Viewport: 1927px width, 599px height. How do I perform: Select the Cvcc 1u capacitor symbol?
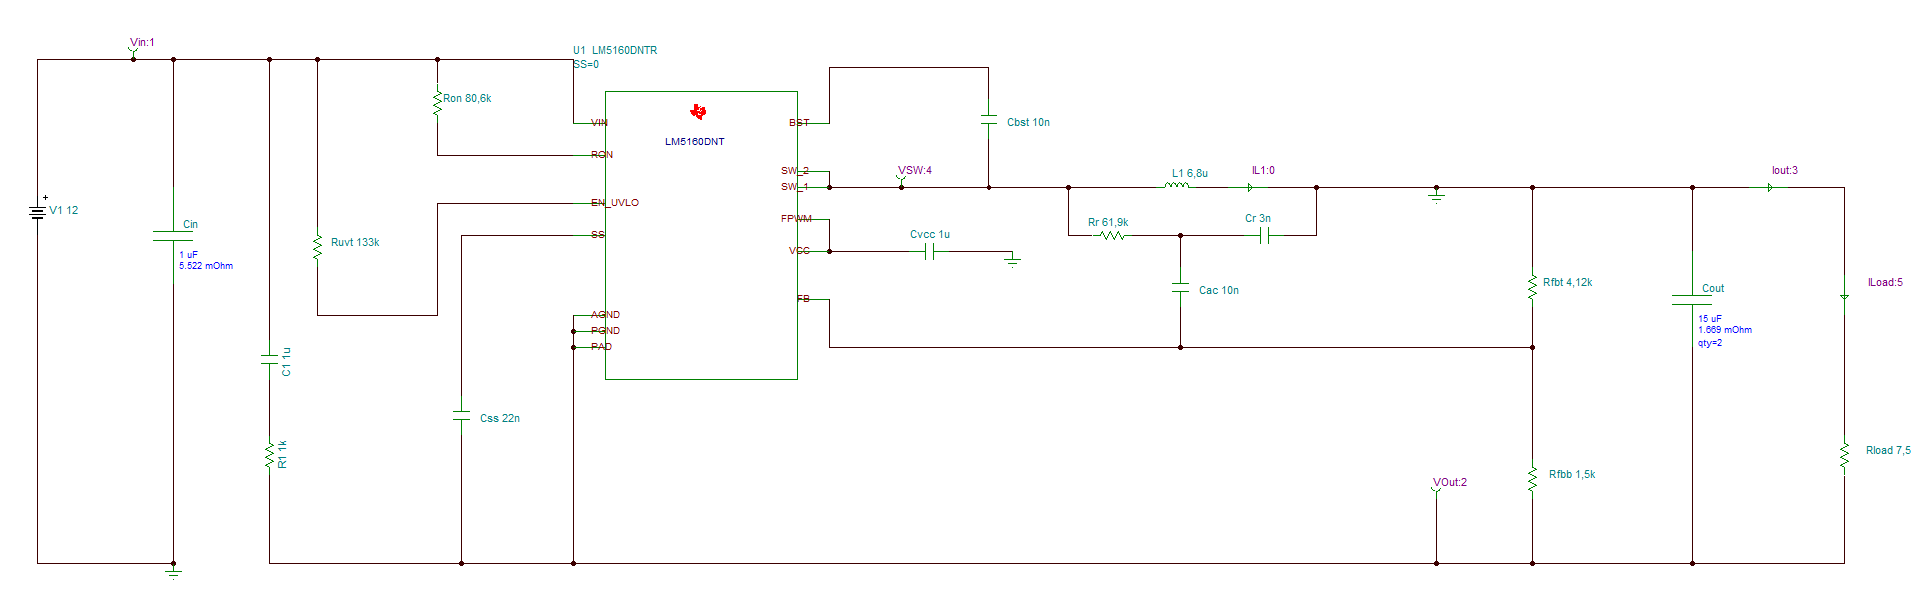coord(929,252)
